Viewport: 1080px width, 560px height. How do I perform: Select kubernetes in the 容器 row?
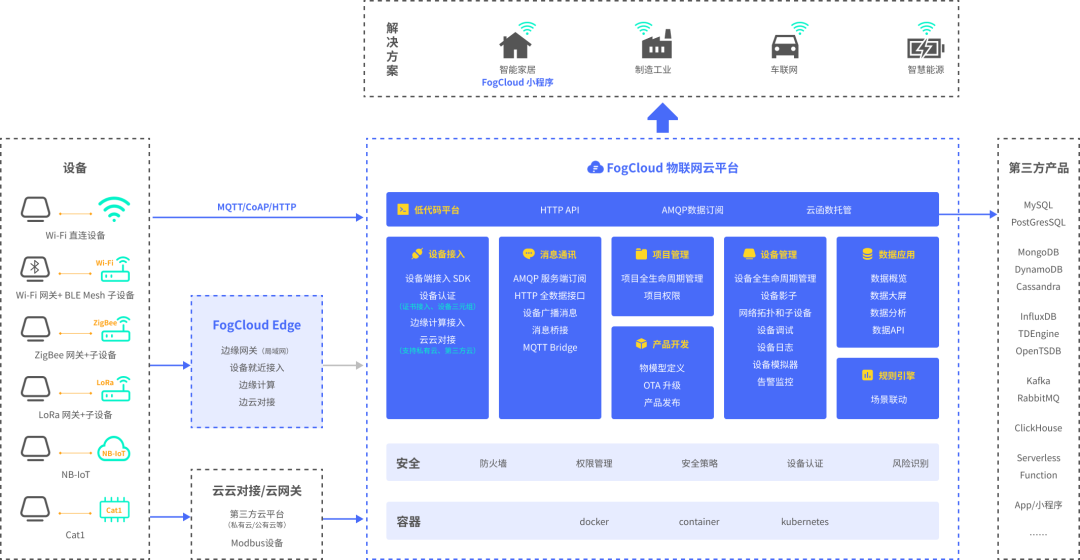(804, 521)
